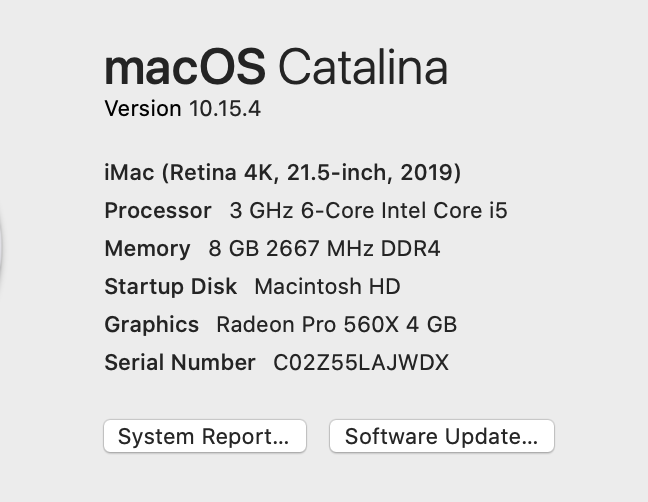
Task: Click the 21.5-inch text in the model line
Action: click(x=340, y=172)
